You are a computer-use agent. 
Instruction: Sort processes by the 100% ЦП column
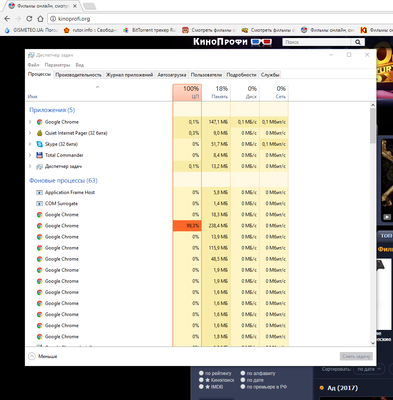click(x=187, y=92)
